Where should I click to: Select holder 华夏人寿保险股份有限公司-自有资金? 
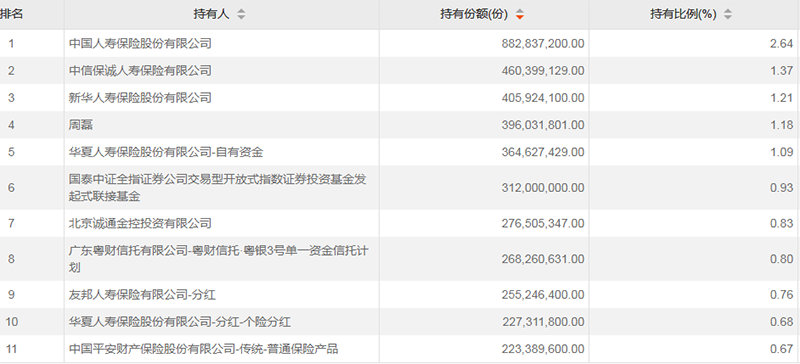[x=166, y=152]
